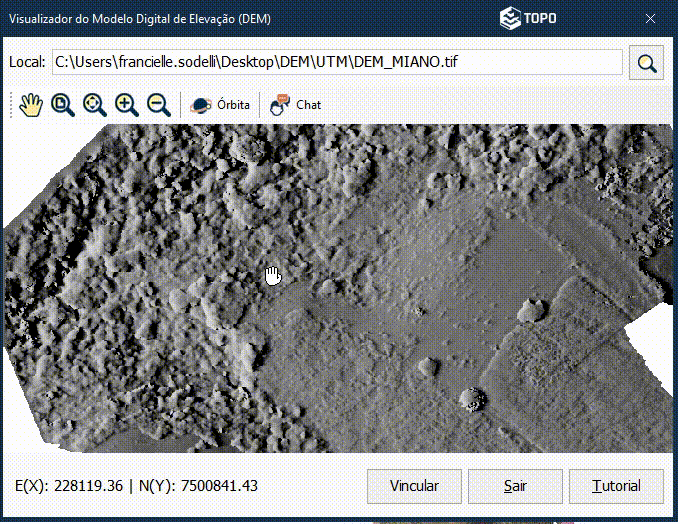Click the "Local:" label
680x524 pixels.
coord(27,62)
